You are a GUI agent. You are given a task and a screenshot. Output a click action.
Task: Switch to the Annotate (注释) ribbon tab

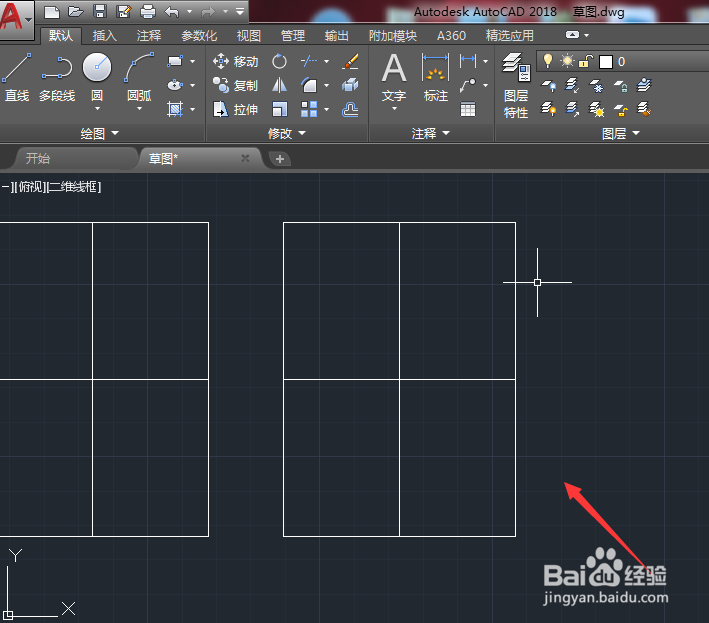click(149, 35)
